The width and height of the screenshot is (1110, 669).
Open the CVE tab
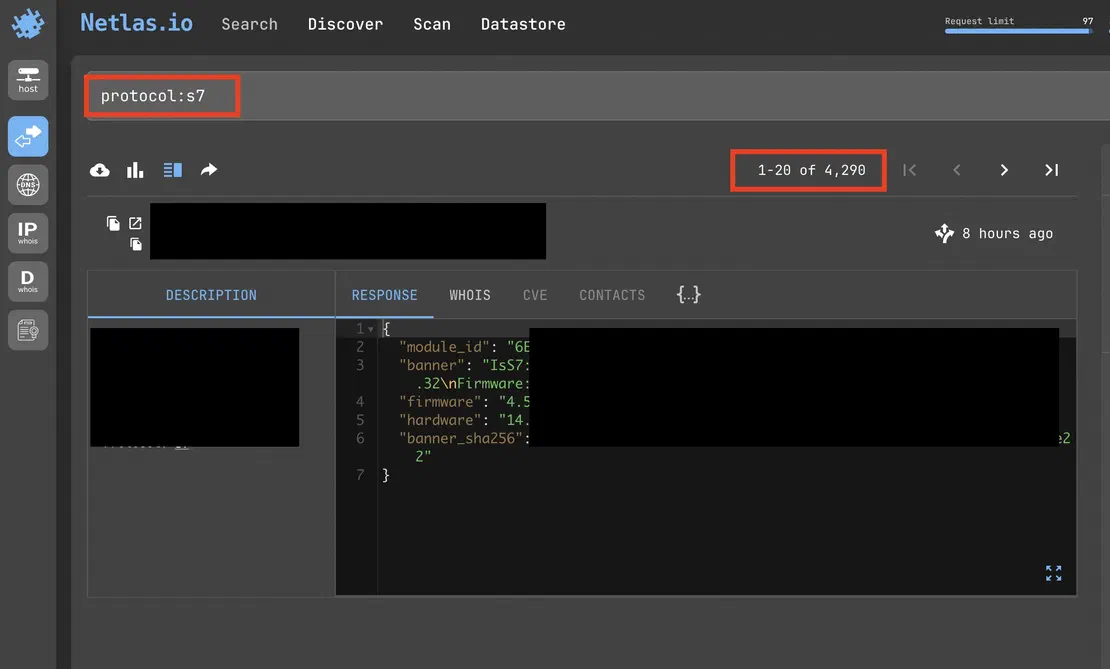pyautogui.click(x=535, y=295)
